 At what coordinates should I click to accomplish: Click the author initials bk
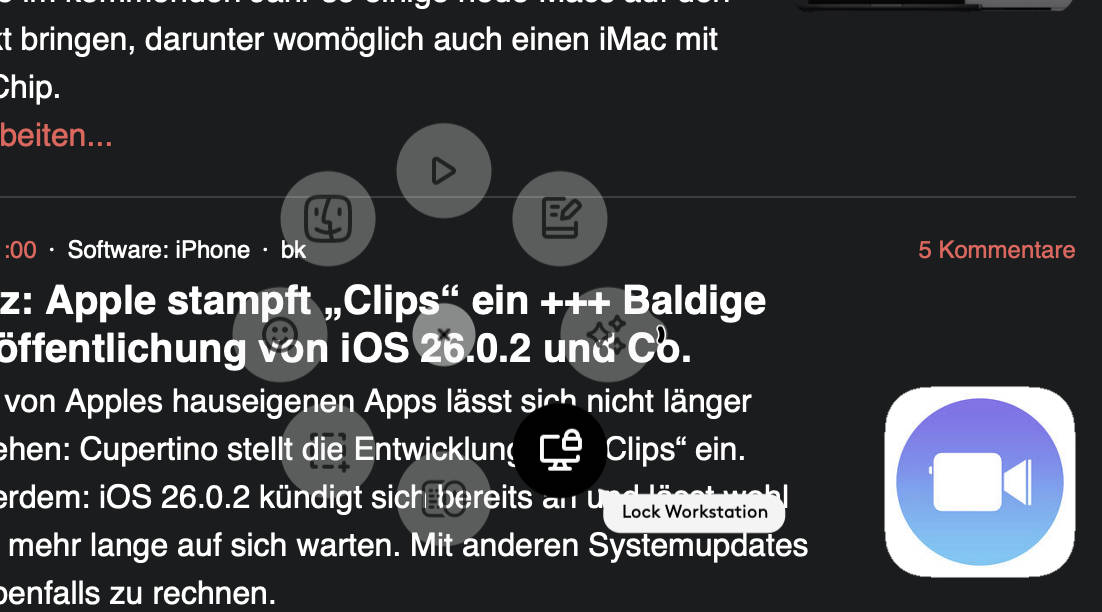coord(293,249)
